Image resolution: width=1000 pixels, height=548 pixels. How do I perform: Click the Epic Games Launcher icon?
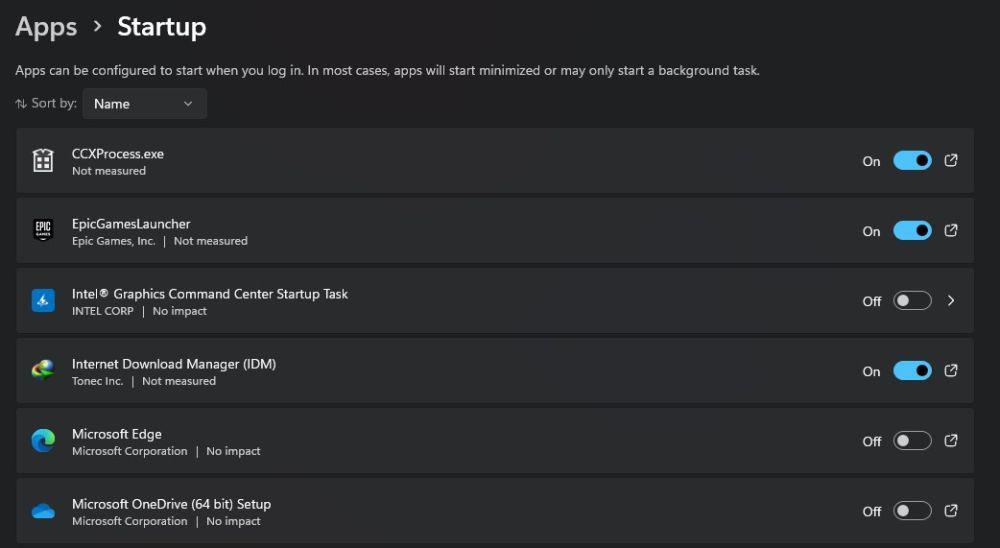tap(43, 230)
